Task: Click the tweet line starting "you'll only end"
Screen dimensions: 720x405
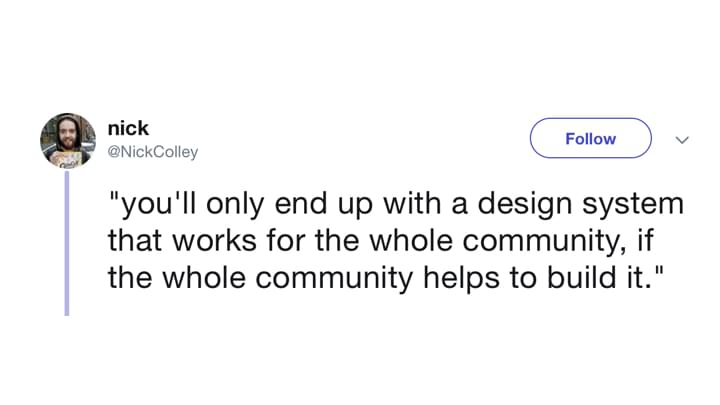Action: click(396, 204)
